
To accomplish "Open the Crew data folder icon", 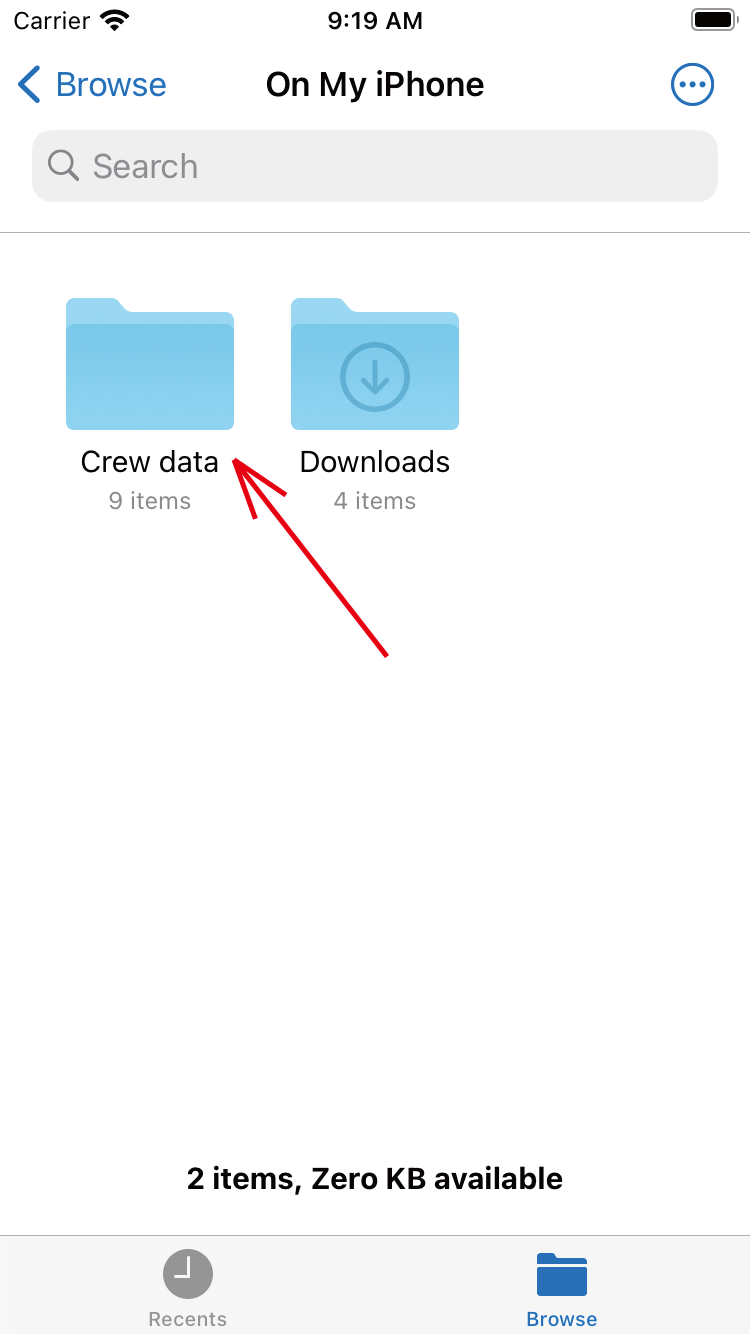I will tap(150, 364).
